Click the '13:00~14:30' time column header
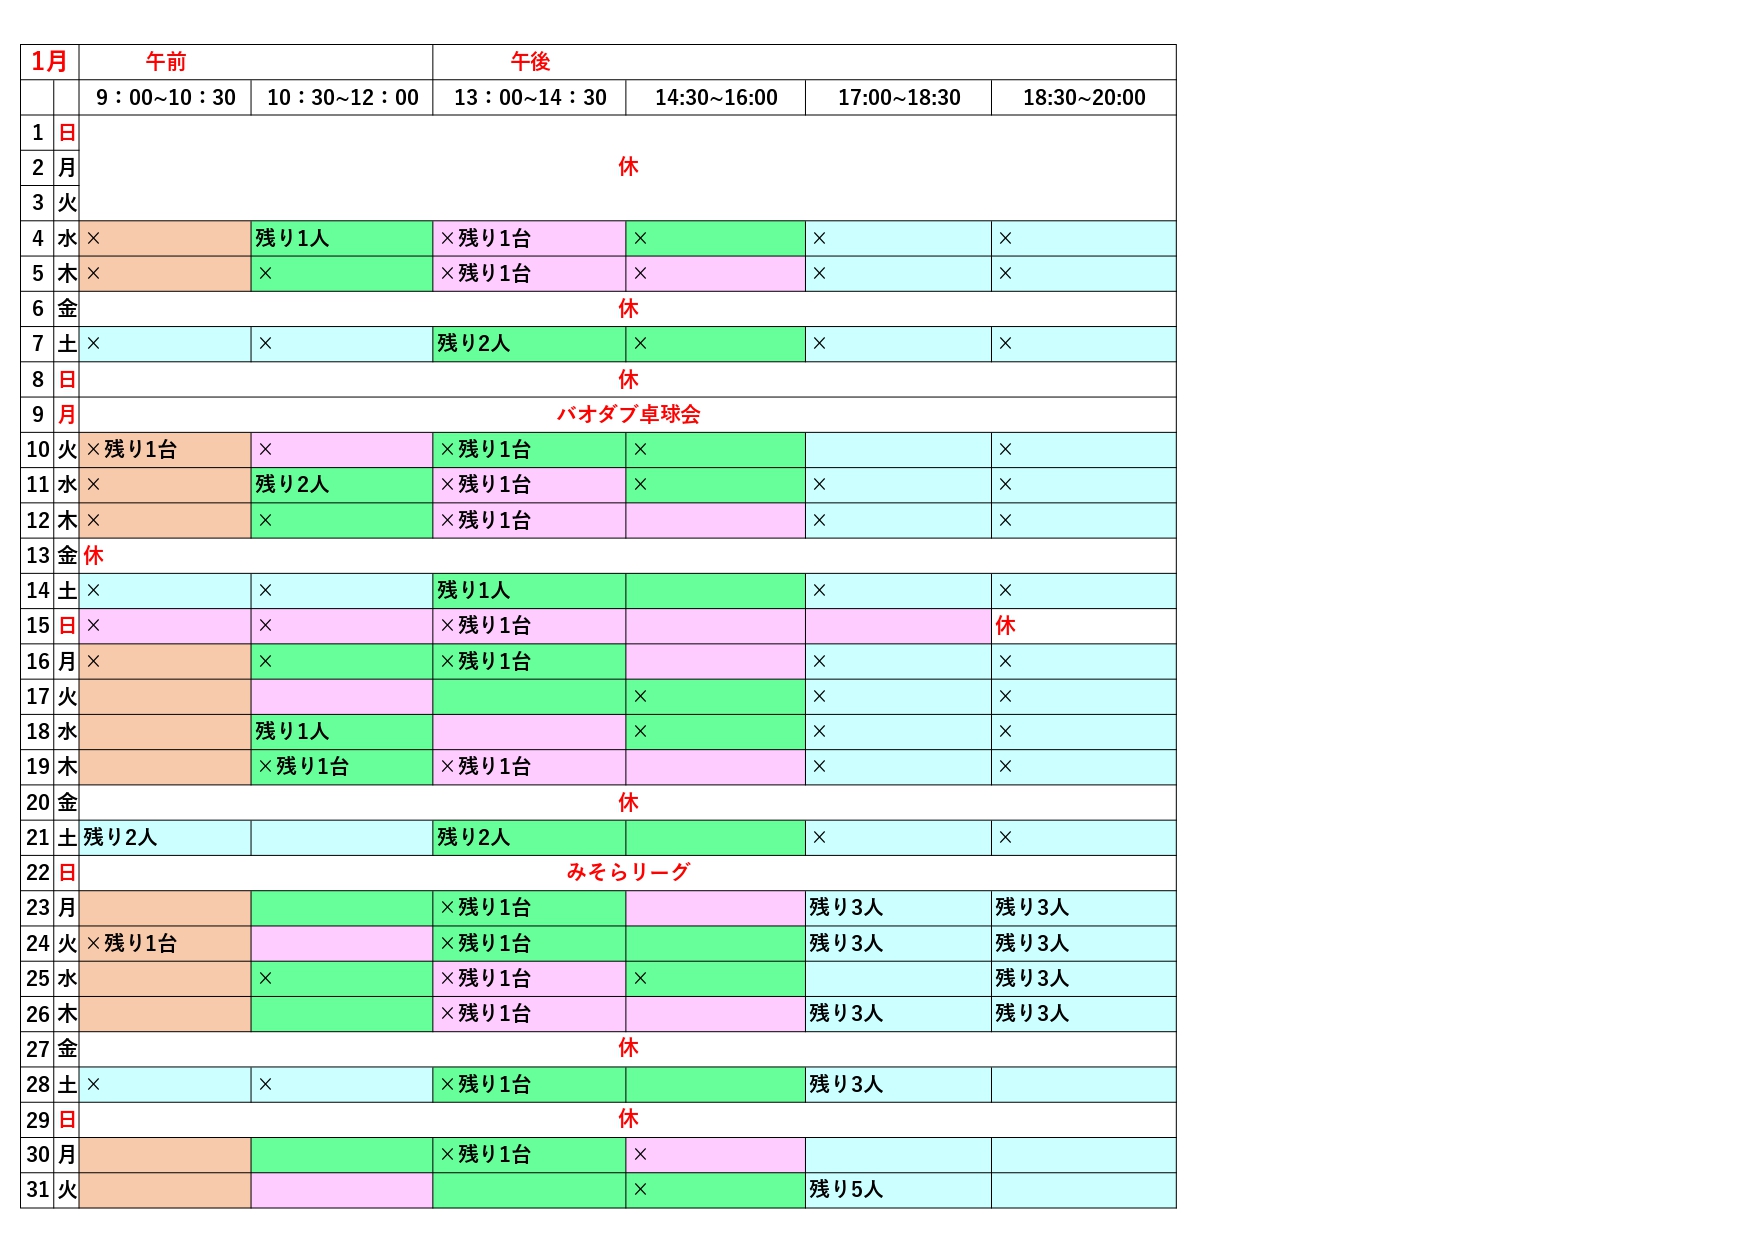 (530, 98)
